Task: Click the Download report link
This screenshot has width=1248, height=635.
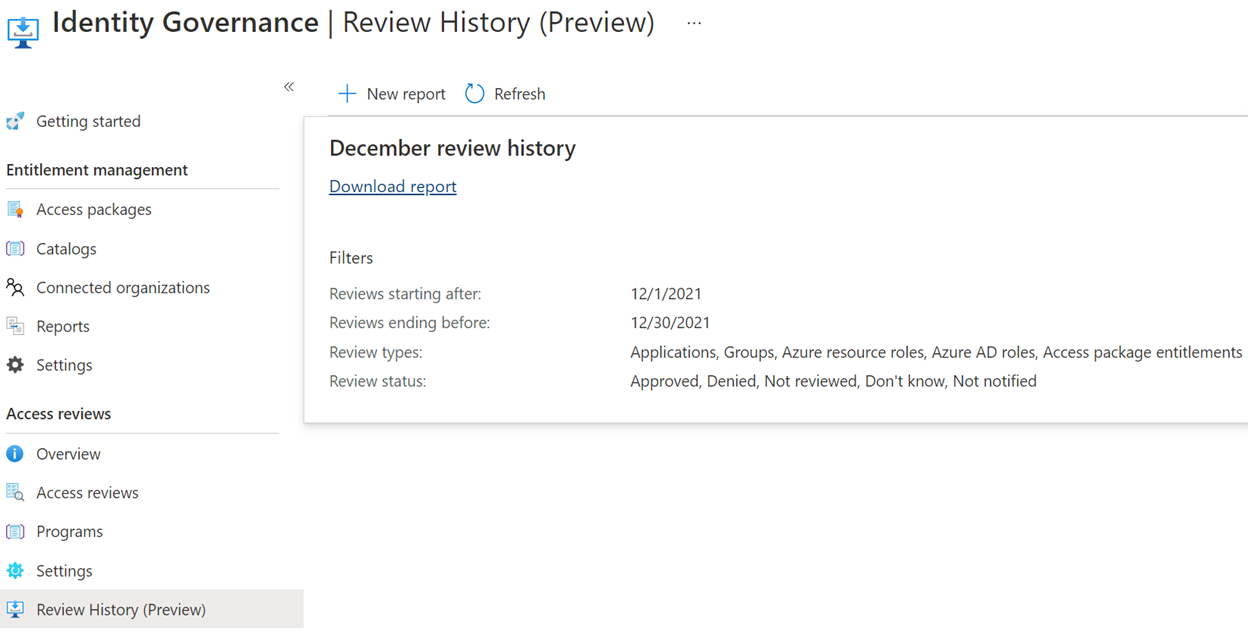Action: pyautogui.click(x=393, y=186)
